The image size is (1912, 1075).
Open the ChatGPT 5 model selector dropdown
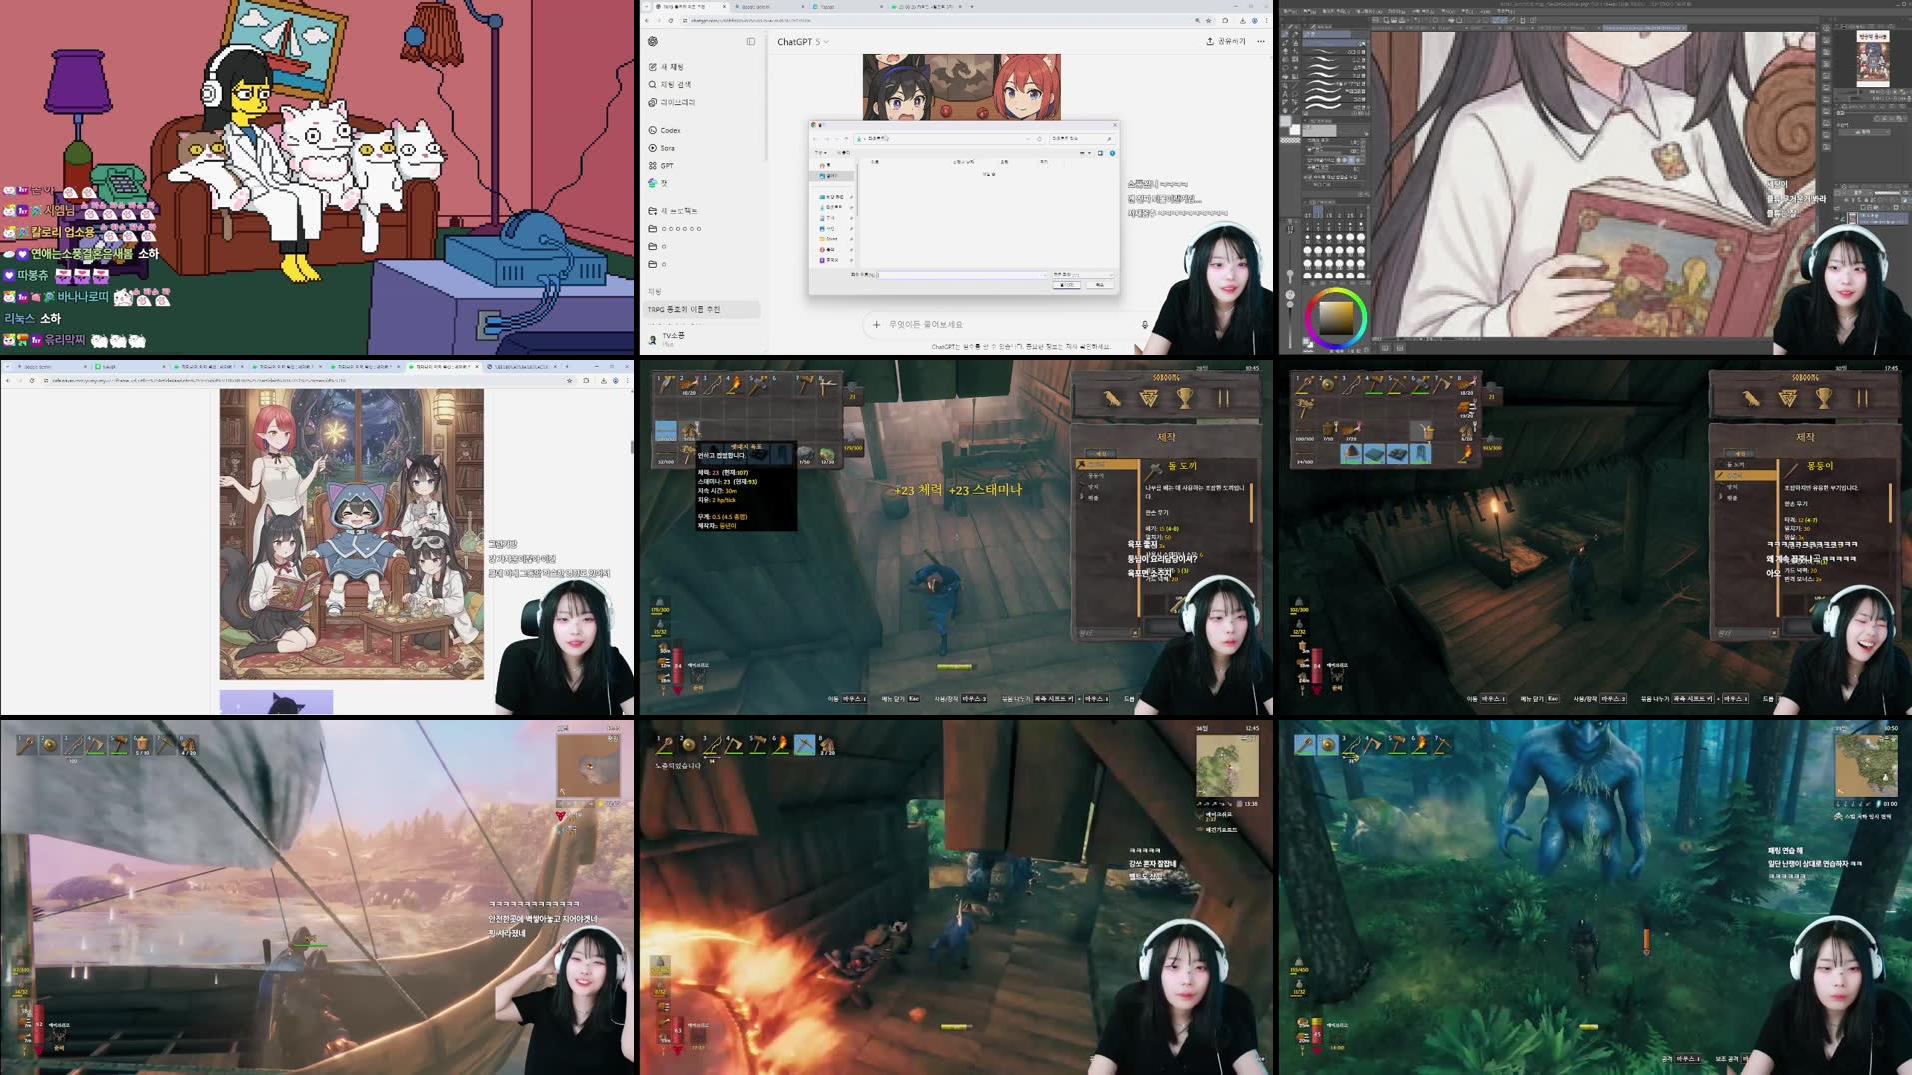click(x=803, y=42)
